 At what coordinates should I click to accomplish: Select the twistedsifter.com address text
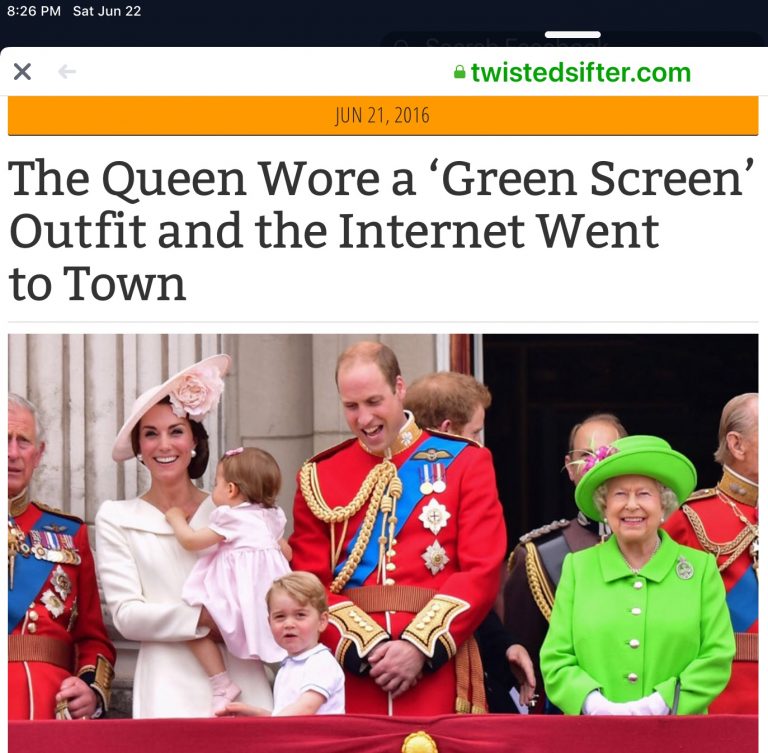coord(580,73)
